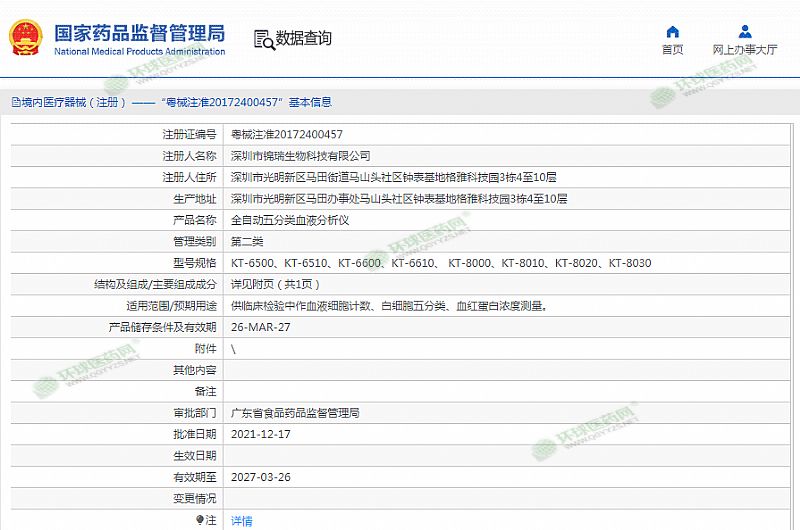Click registrant name 深圳市锦瑞生物科技有限公司
The image size is (800, 530).
pyautogui.click(x=300, y=156)
